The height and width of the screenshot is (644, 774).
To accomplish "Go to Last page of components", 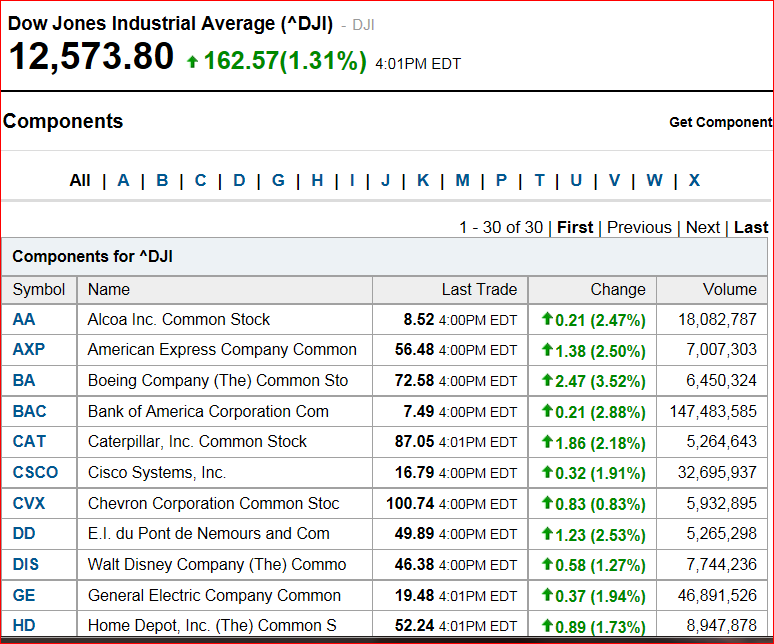I will [x=751, y=227].
